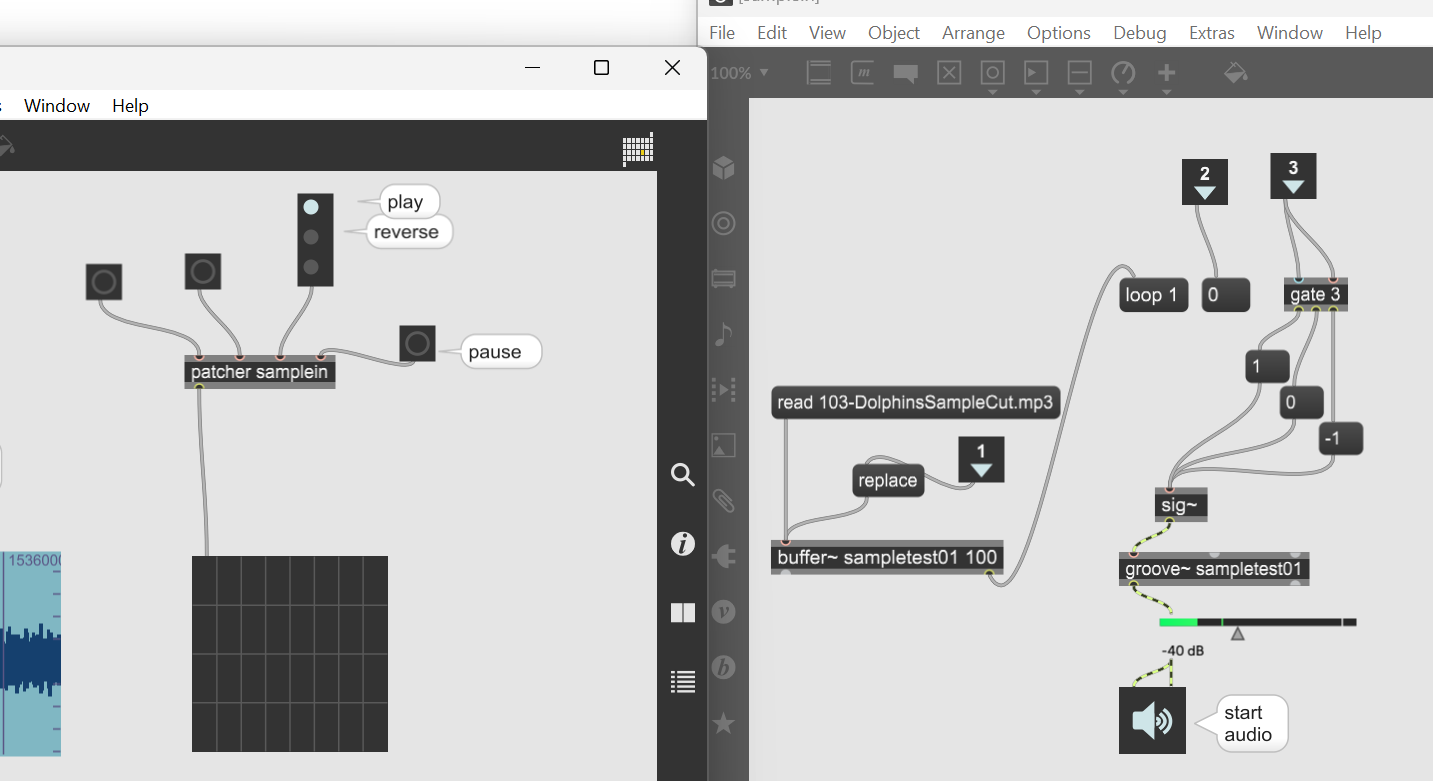Open the Extras menu

coord(1212,33)
